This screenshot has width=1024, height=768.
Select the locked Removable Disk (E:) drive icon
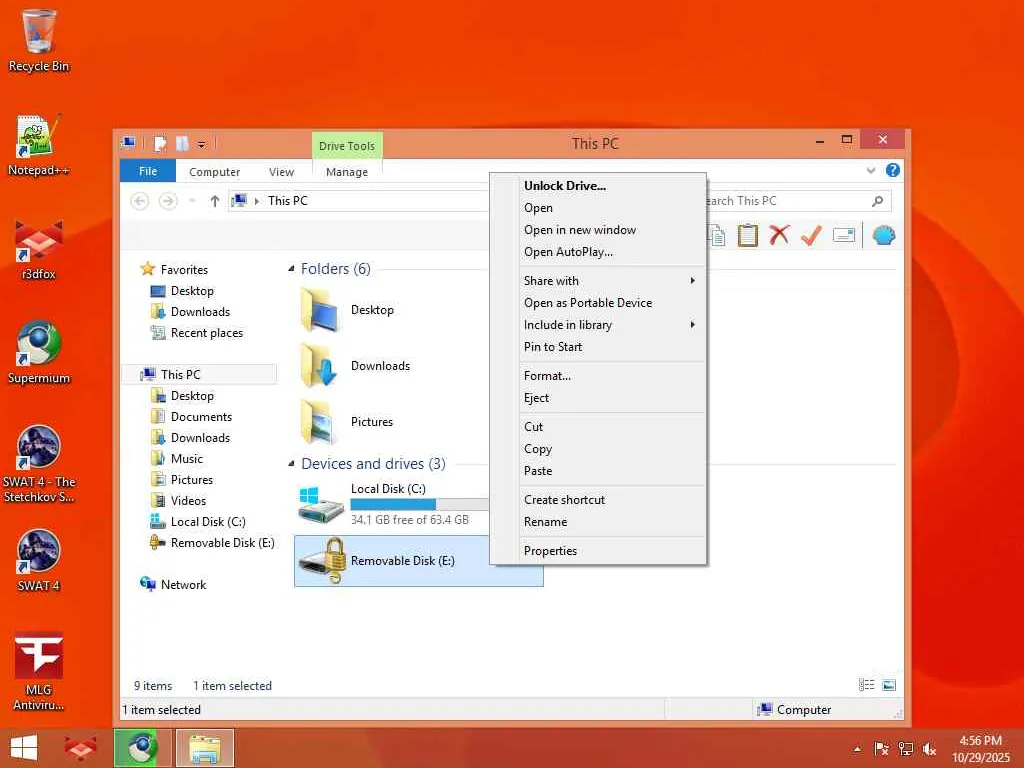click(x=322, y=560)
